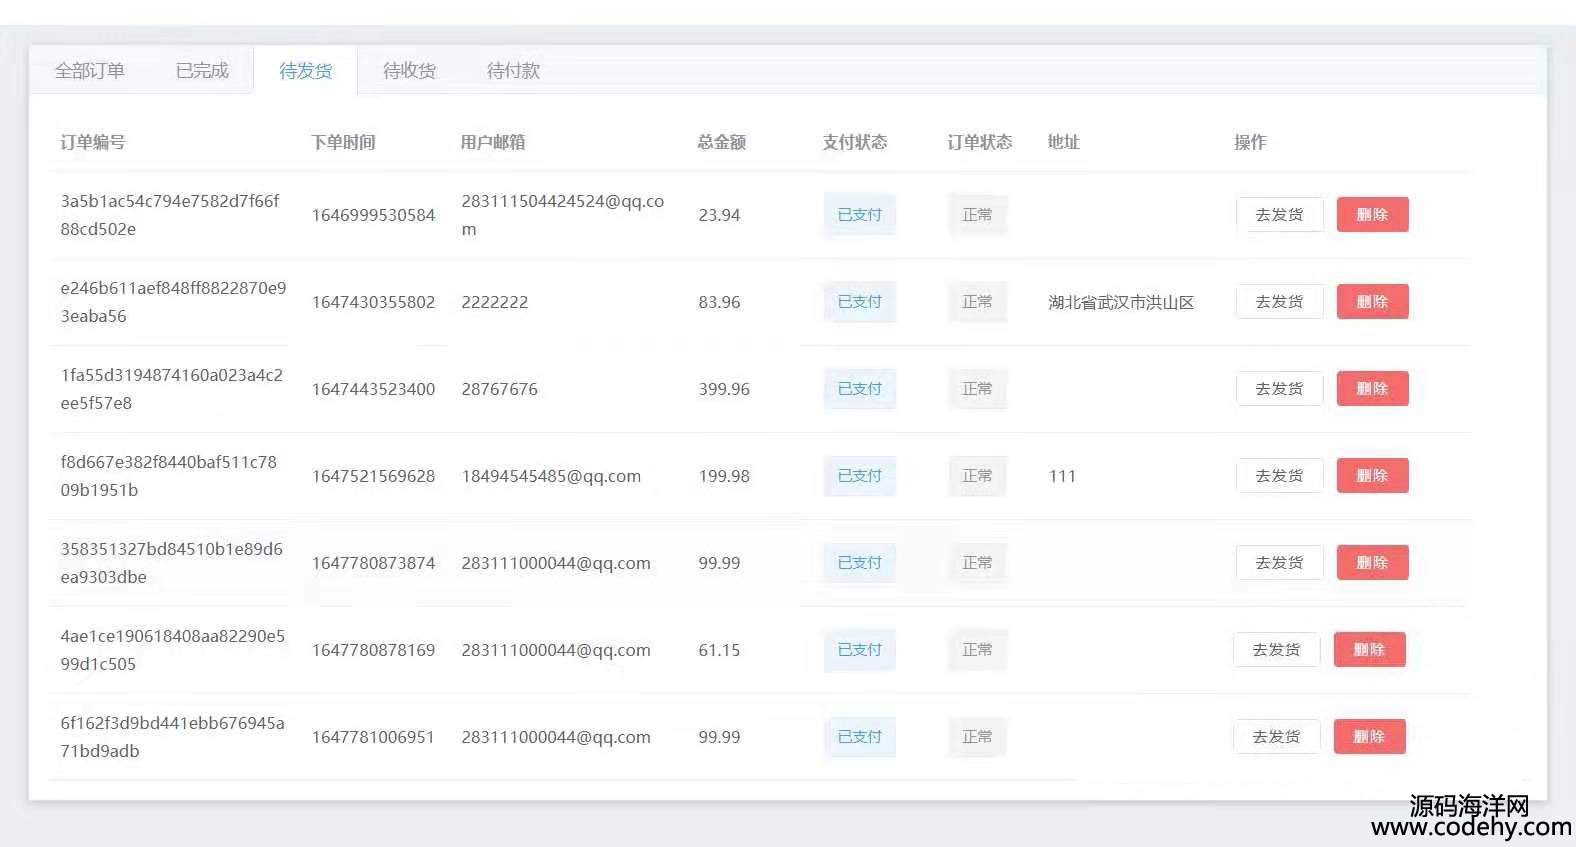Click the 操作 column header

(1250, 142)
